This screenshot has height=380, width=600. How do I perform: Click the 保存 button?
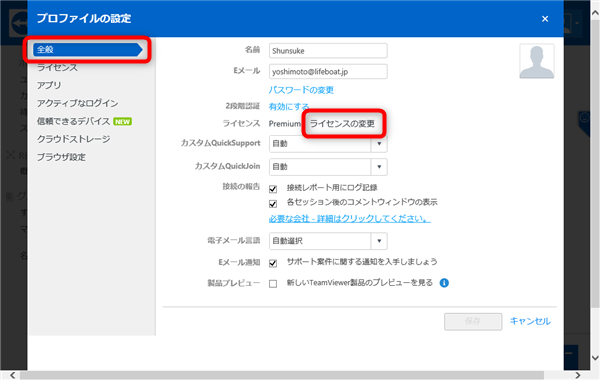pyautogui.click(x=473, y=321)
